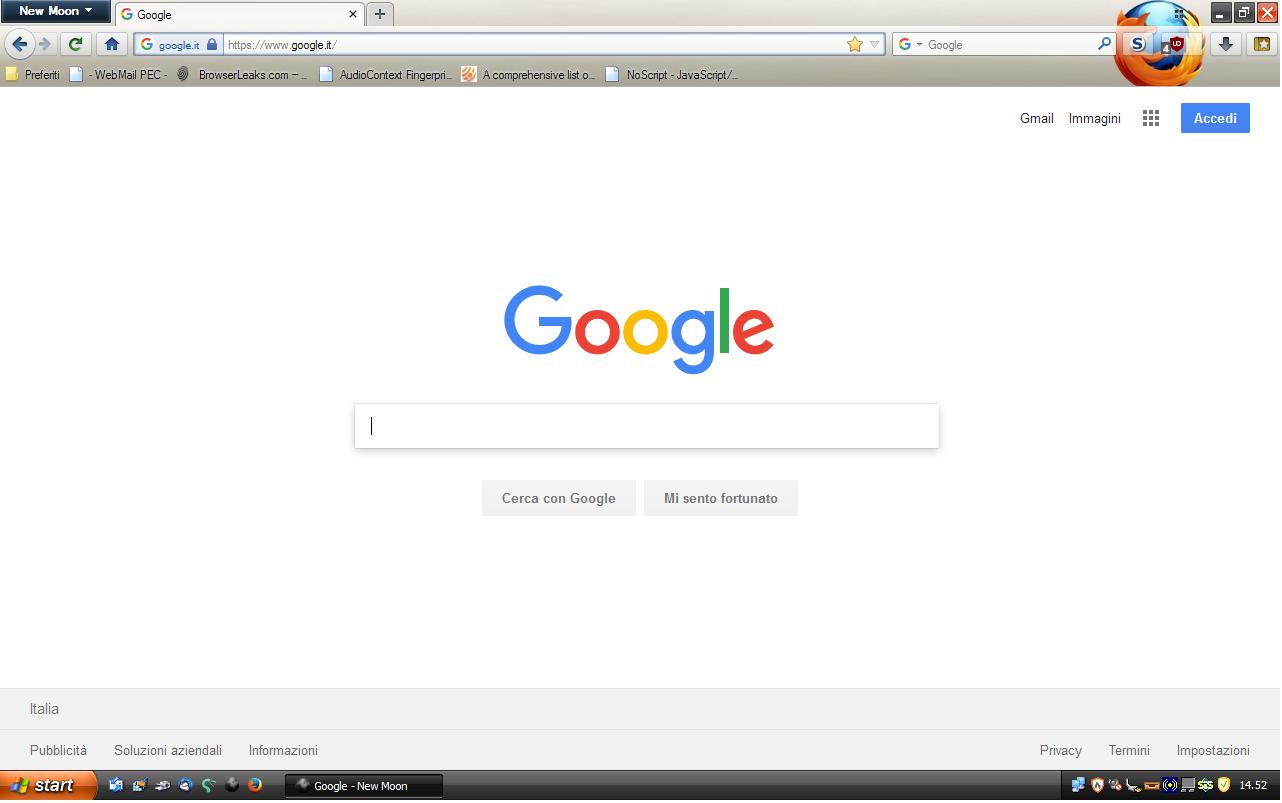The image size is (1282, 803).
Task: Expand the address bar history dropdown
Action: point(875,44)
